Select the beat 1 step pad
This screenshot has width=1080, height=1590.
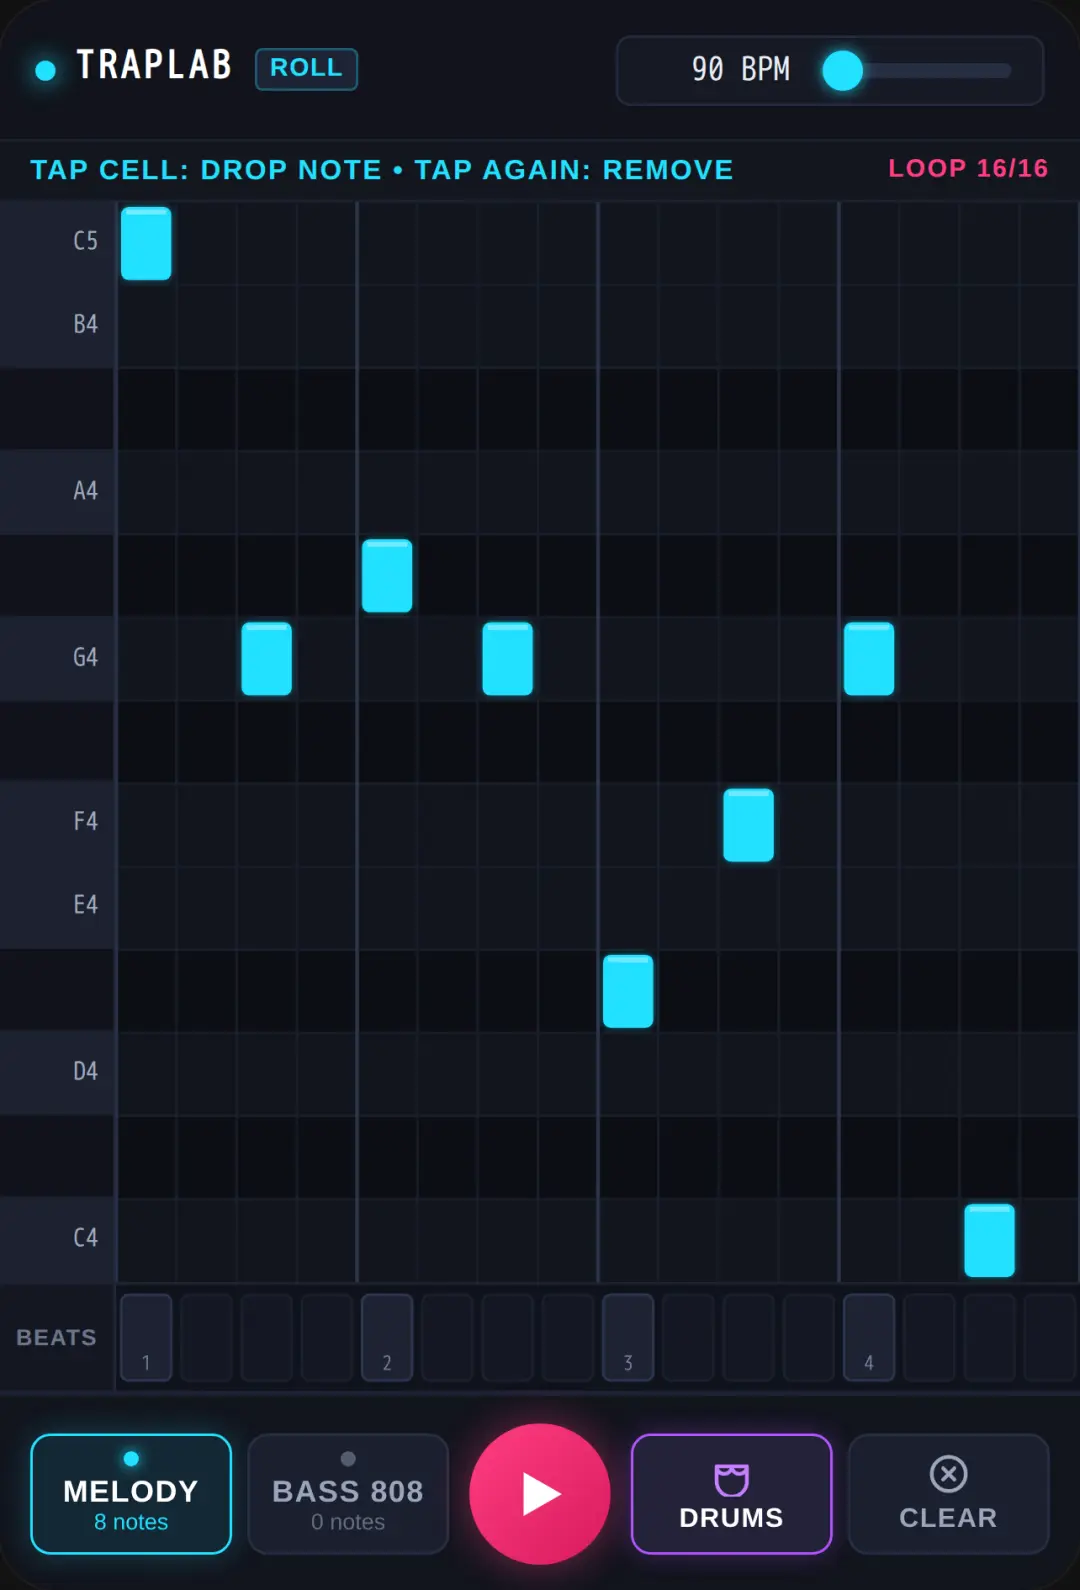coord(146,1337)
